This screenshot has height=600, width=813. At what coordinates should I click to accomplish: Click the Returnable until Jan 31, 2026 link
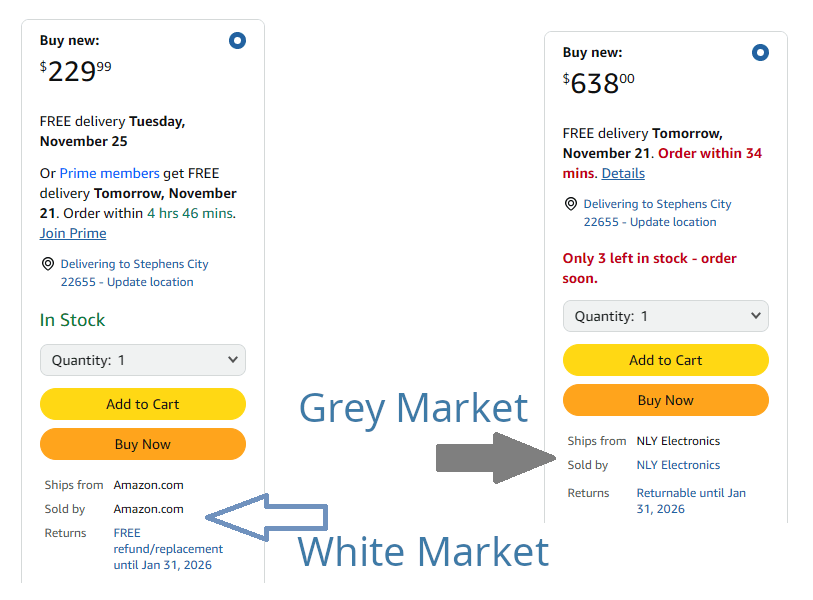(x=691, y=500)
